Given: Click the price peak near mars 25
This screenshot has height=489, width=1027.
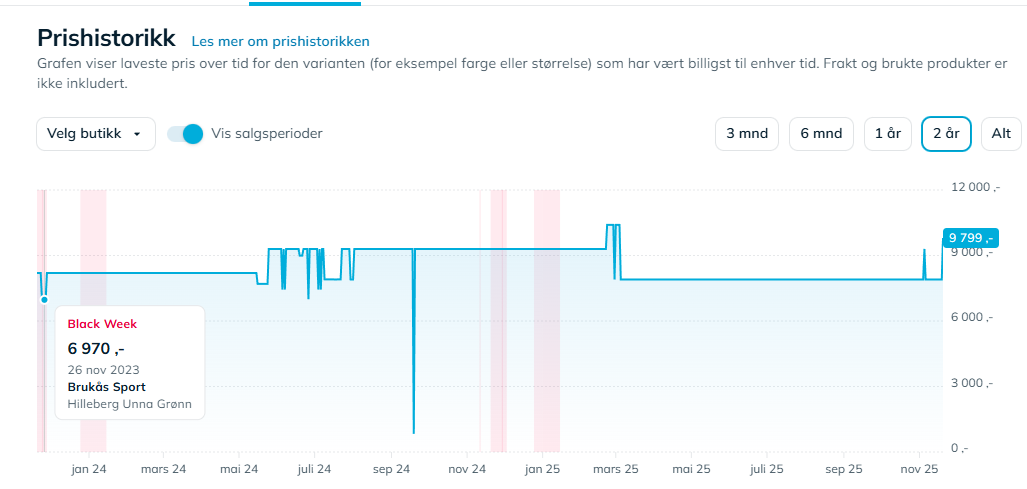Looking at the screenshot, I should point(613,226).
